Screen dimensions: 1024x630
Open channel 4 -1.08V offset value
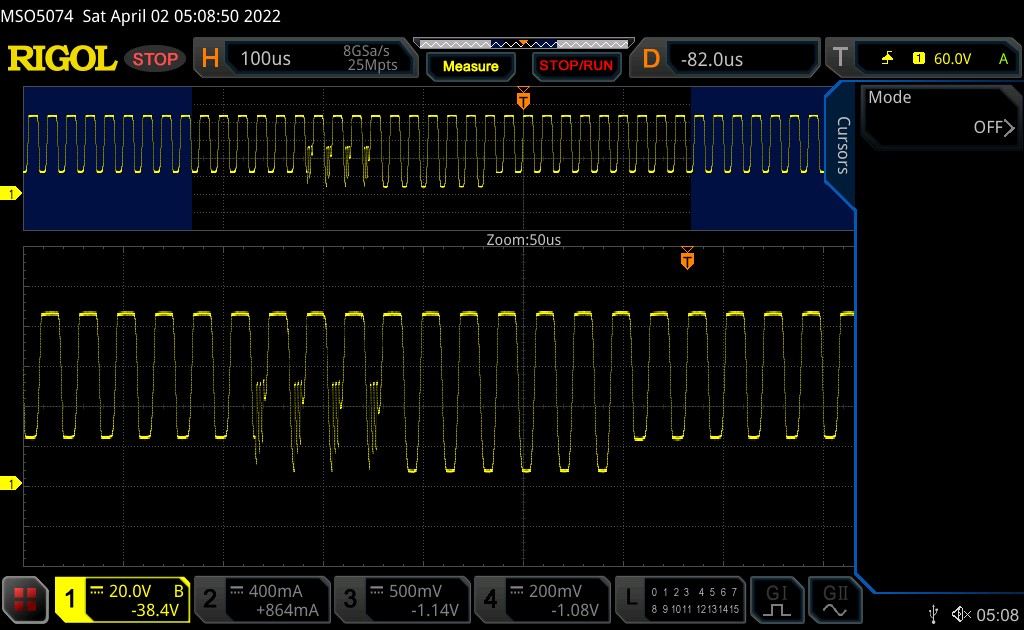(575, 610)
